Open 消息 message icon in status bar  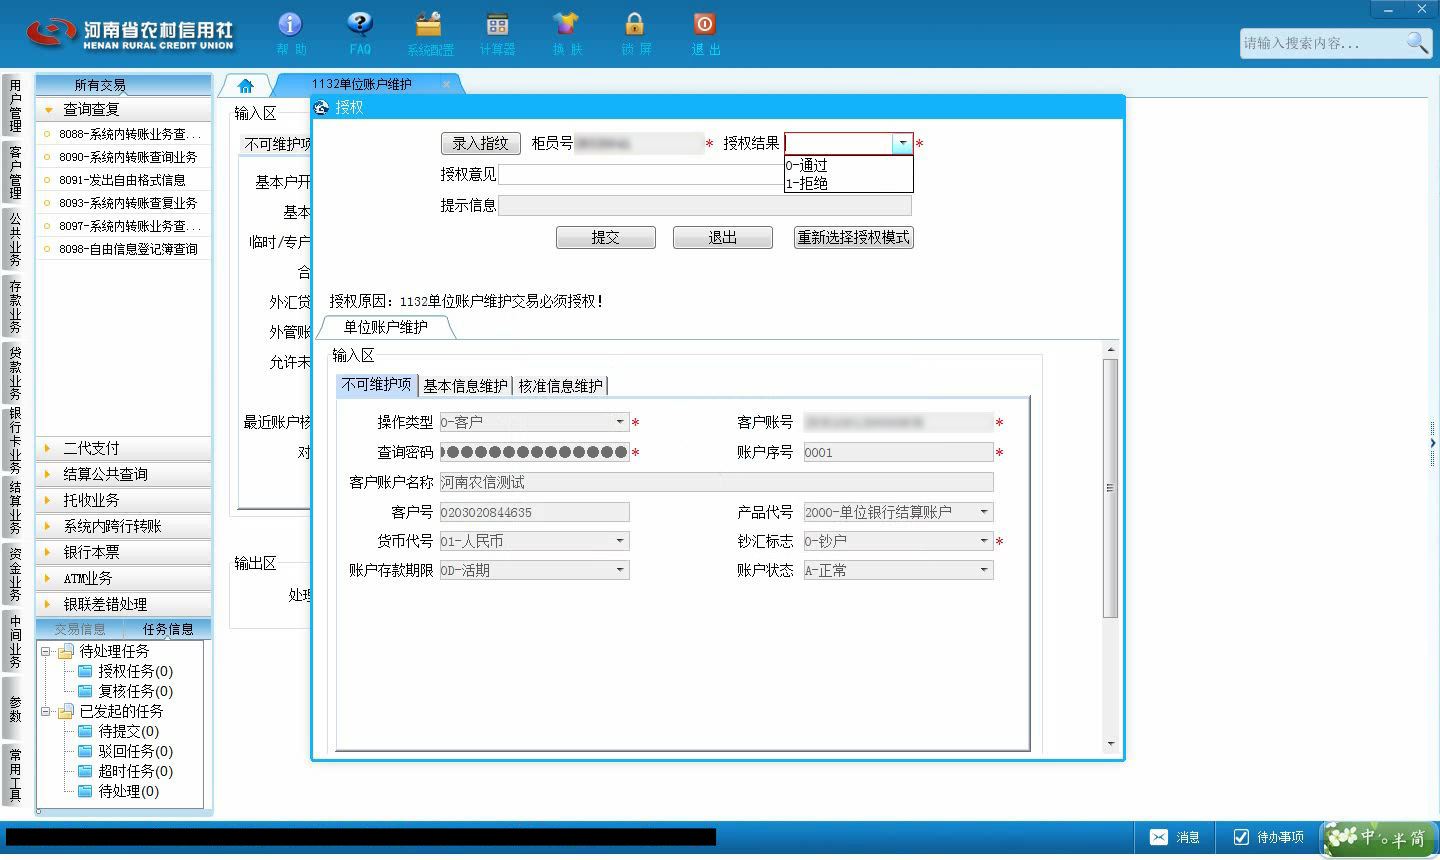(x=1175, y=837)
